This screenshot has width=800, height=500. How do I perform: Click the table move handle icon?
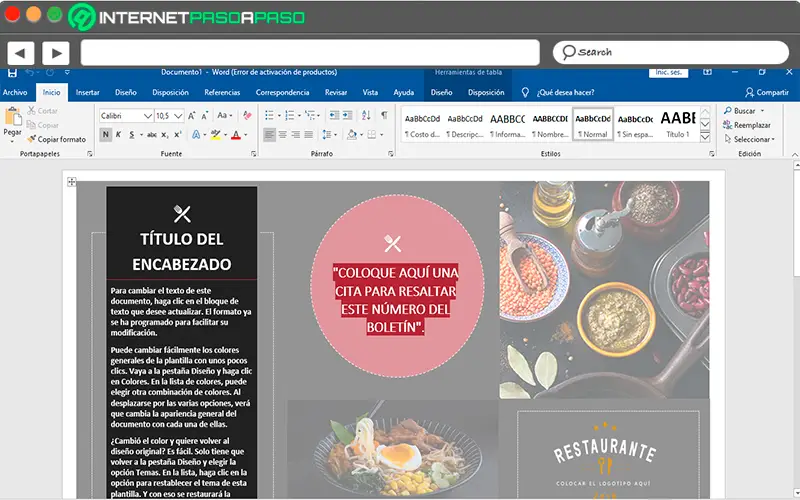(71, 182)
